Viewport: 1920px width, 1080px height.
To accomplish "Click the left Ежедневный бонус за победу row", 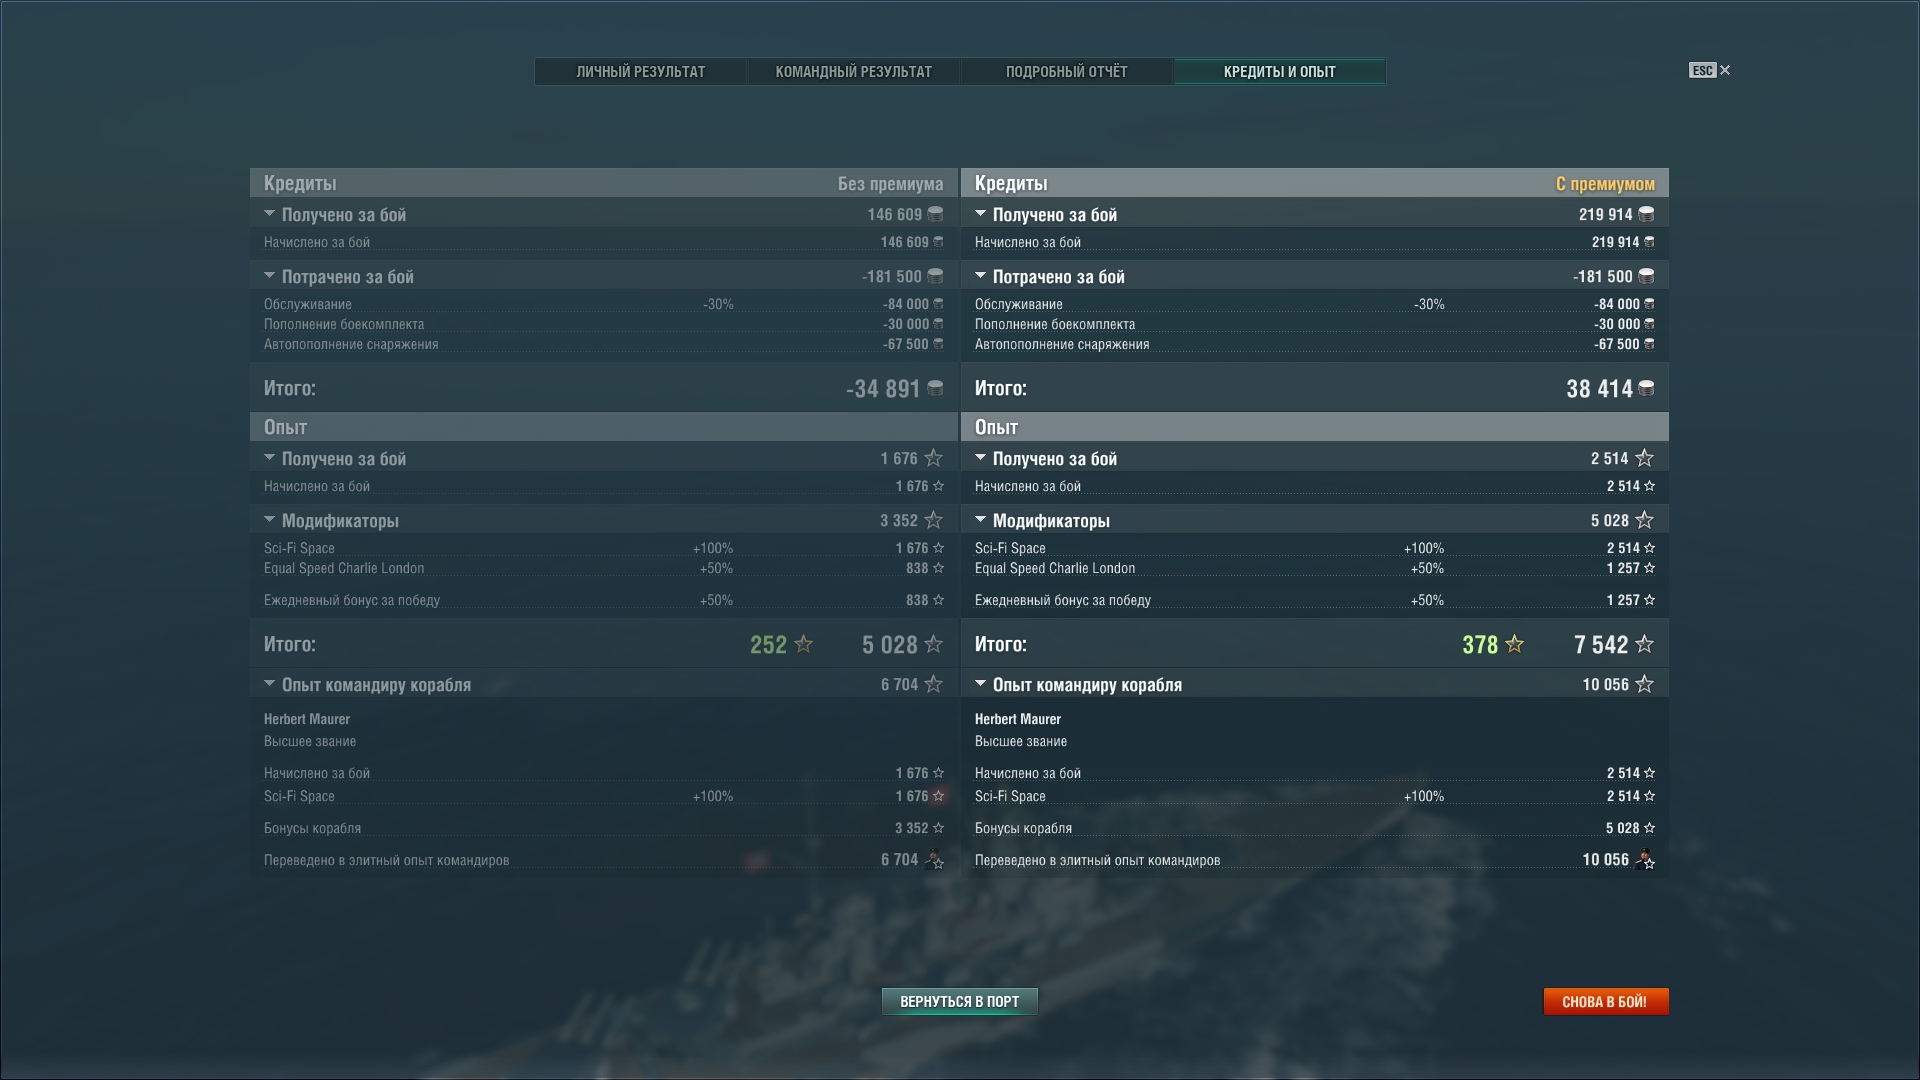I will [604, 600].
